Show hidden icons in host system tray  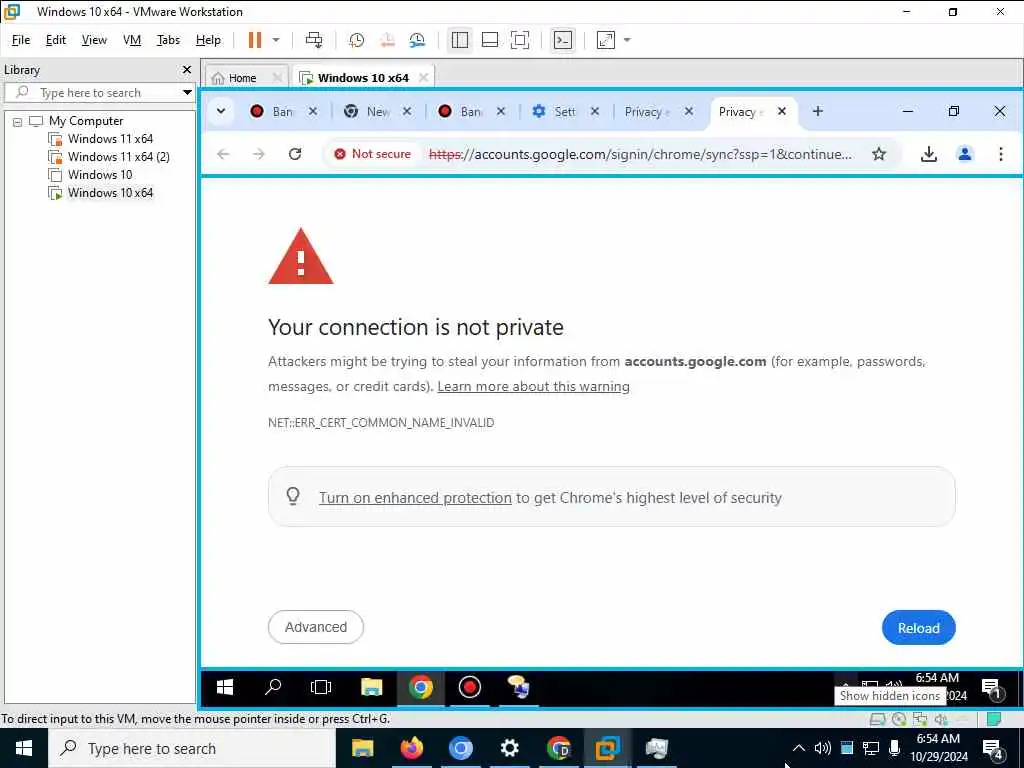799,748
